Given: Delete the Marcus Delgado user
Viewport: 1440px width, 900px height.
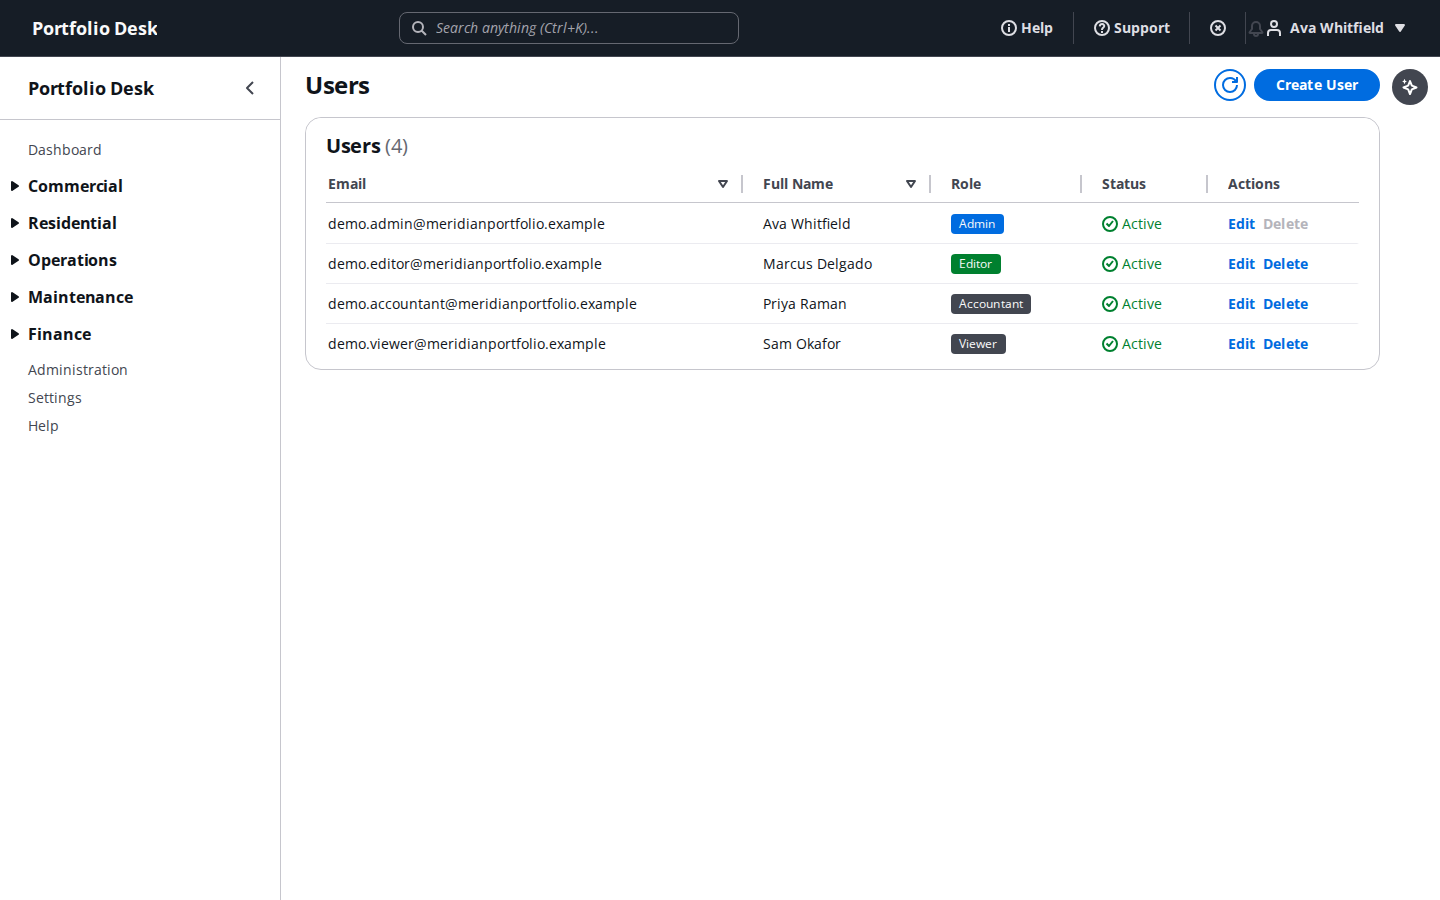Looking at the screenshot, I should tap(1286, 264).
